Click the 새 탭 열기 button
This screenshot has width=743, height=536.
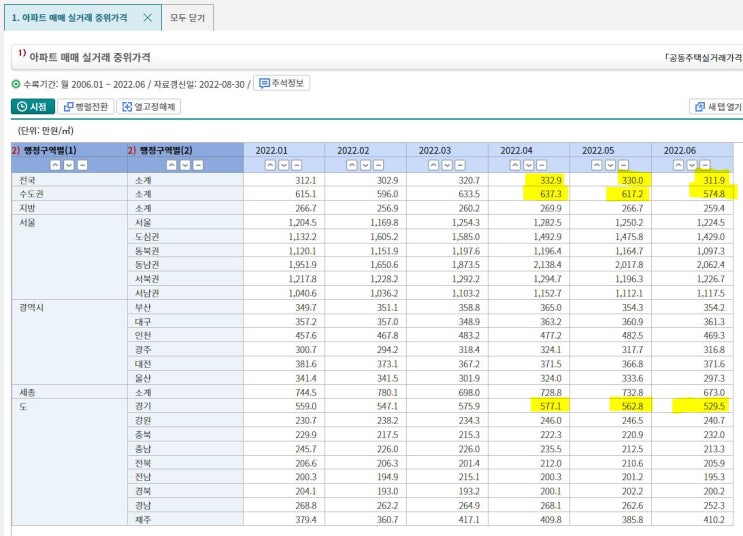click(x=718, y=107)
